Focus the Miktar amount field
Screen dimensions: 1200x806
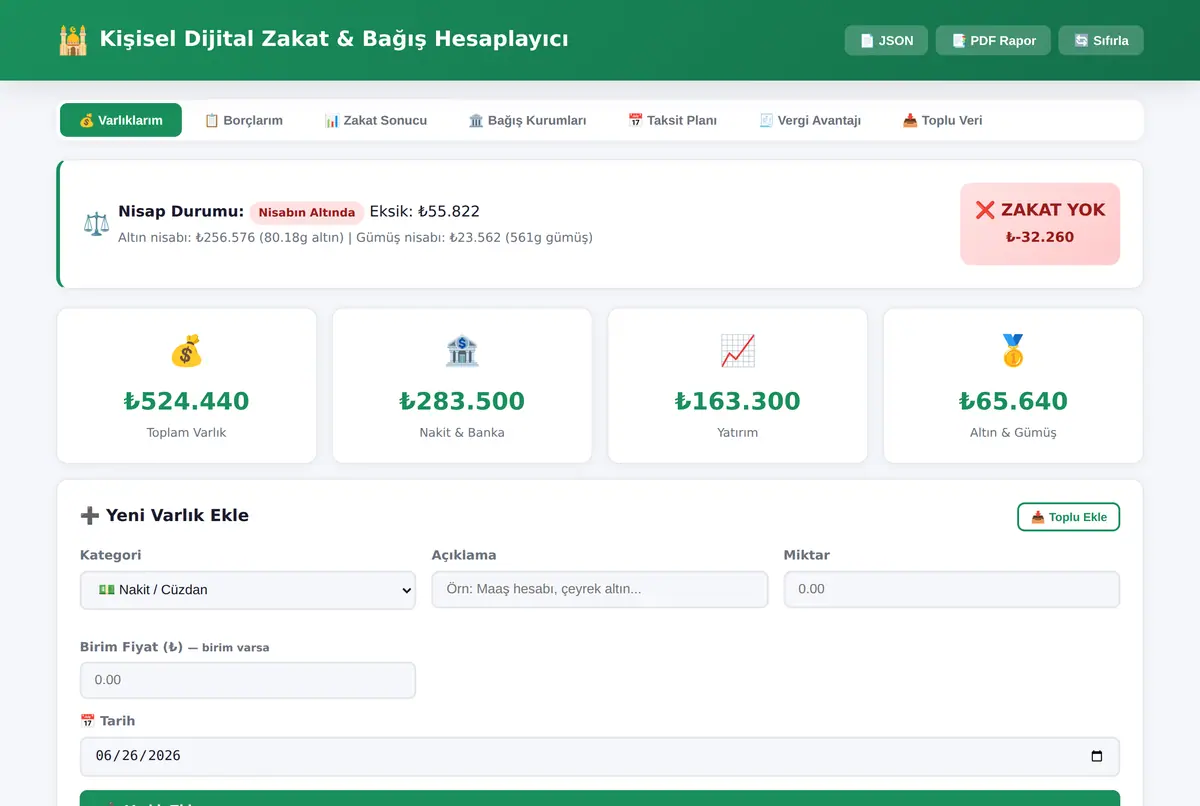coord(952,589)
